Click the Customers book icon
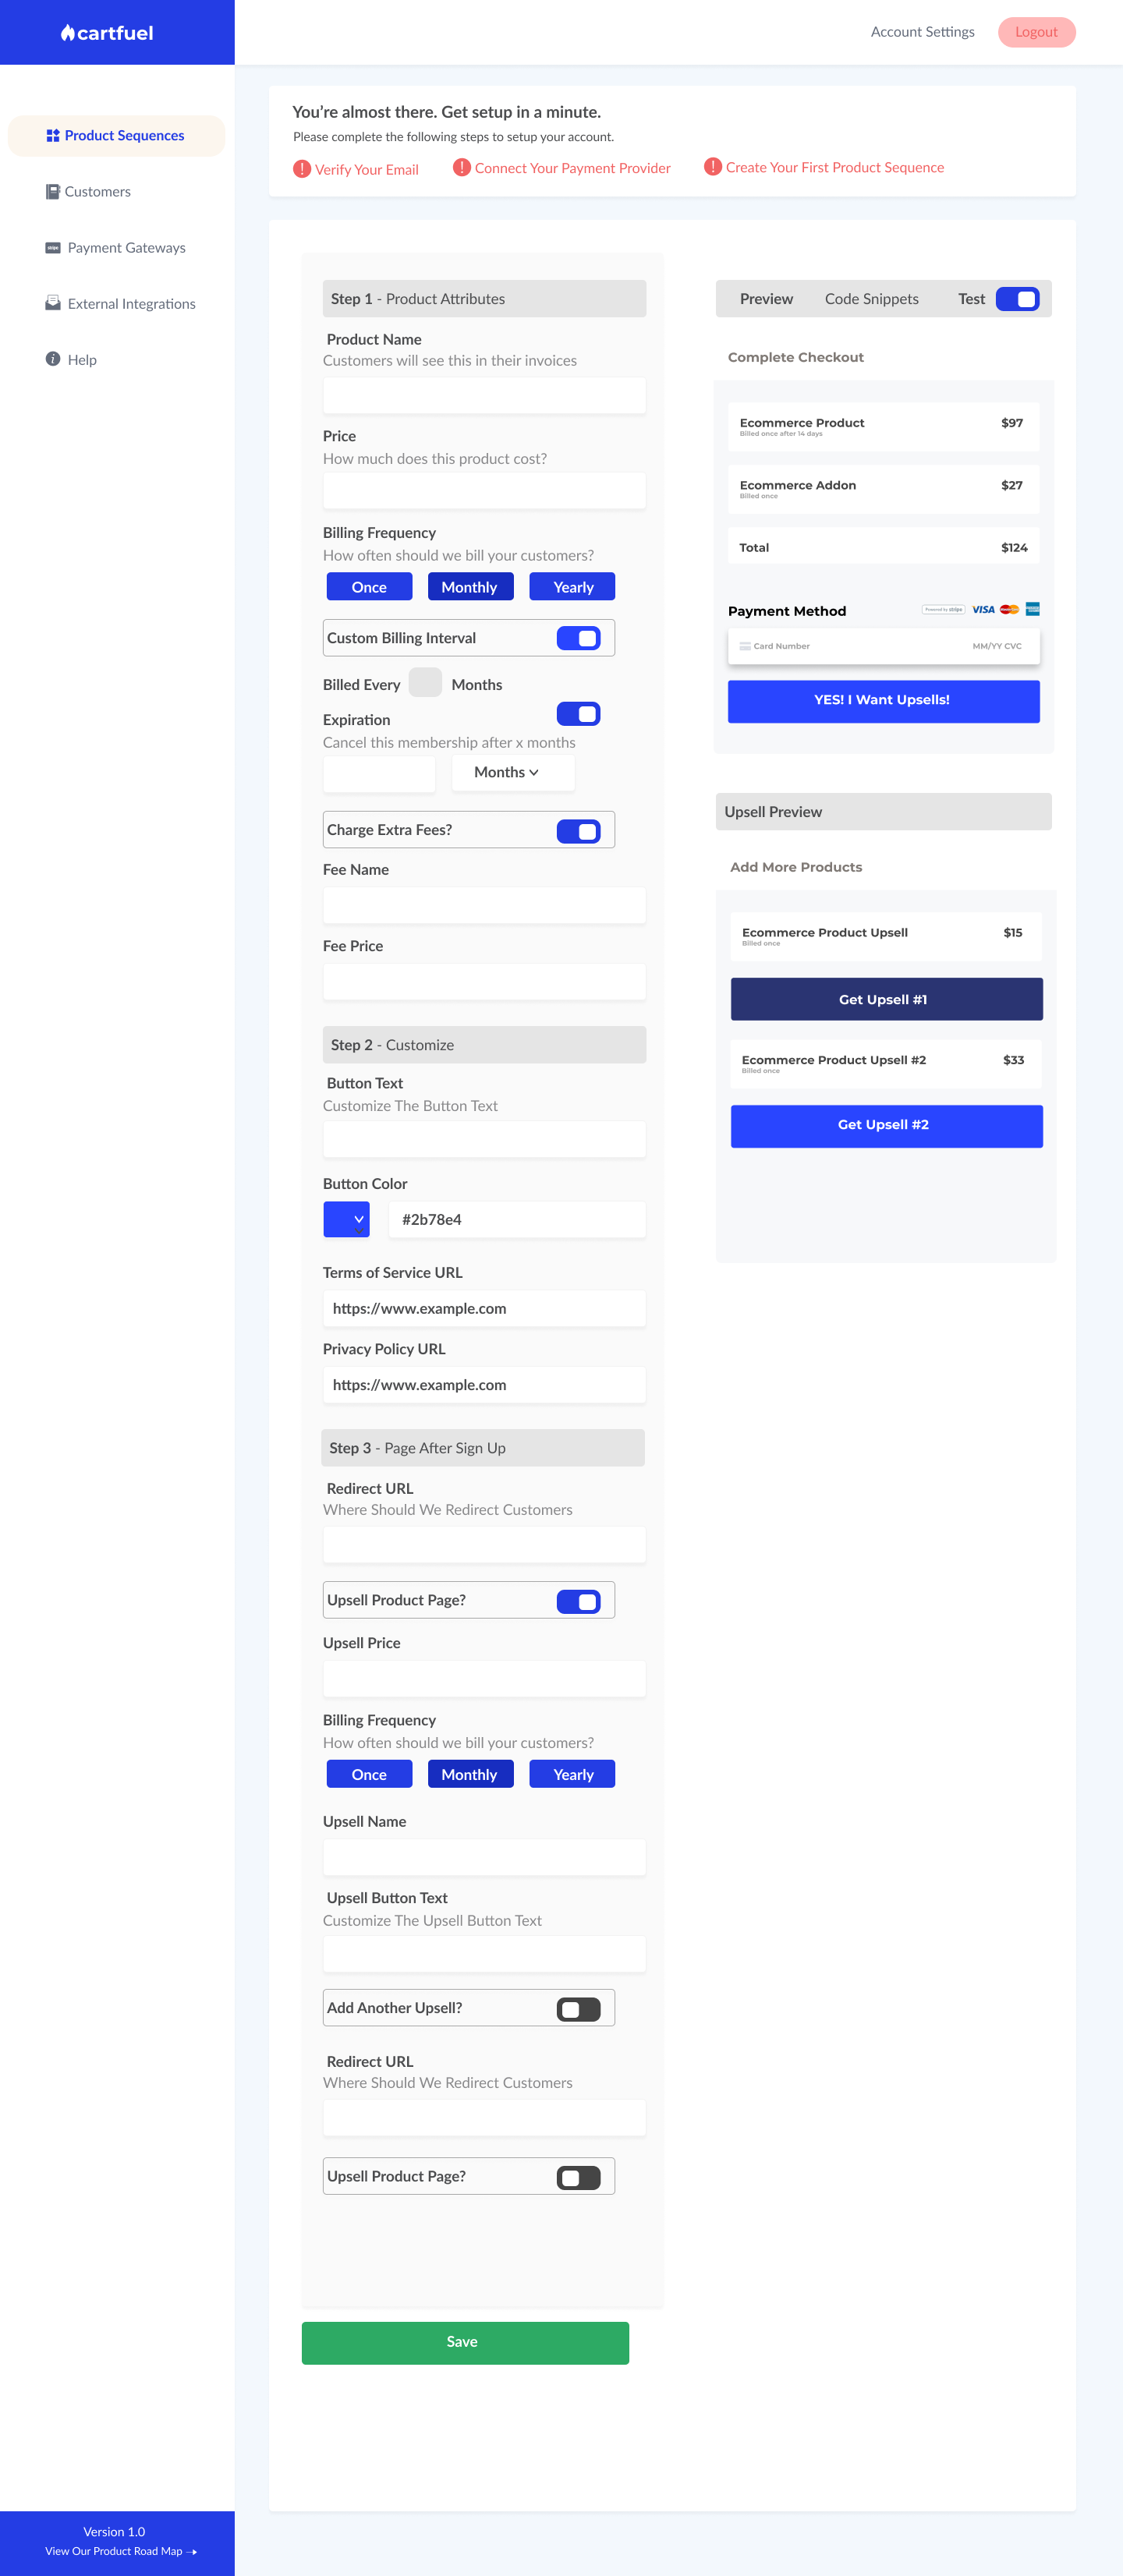The height and width of the screenshot is (2576, 1123). coord(53,192)
